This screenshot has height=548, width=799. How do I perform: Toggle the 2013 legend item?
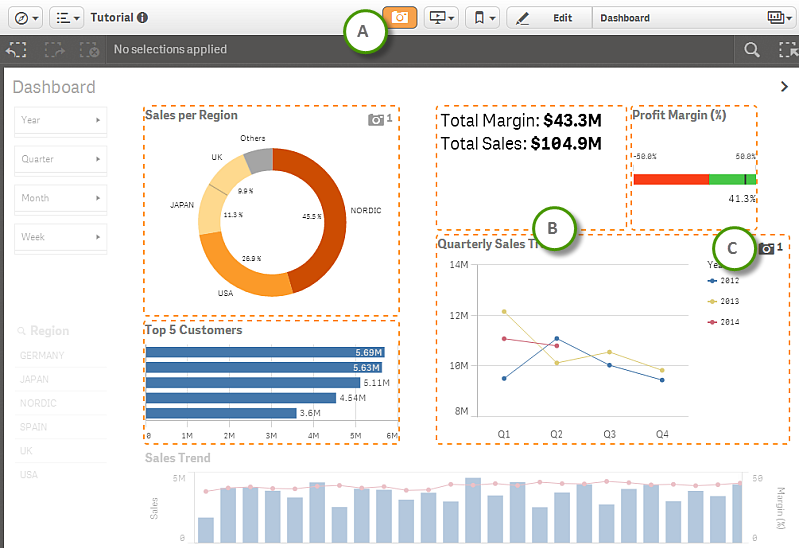coord(726,301)
